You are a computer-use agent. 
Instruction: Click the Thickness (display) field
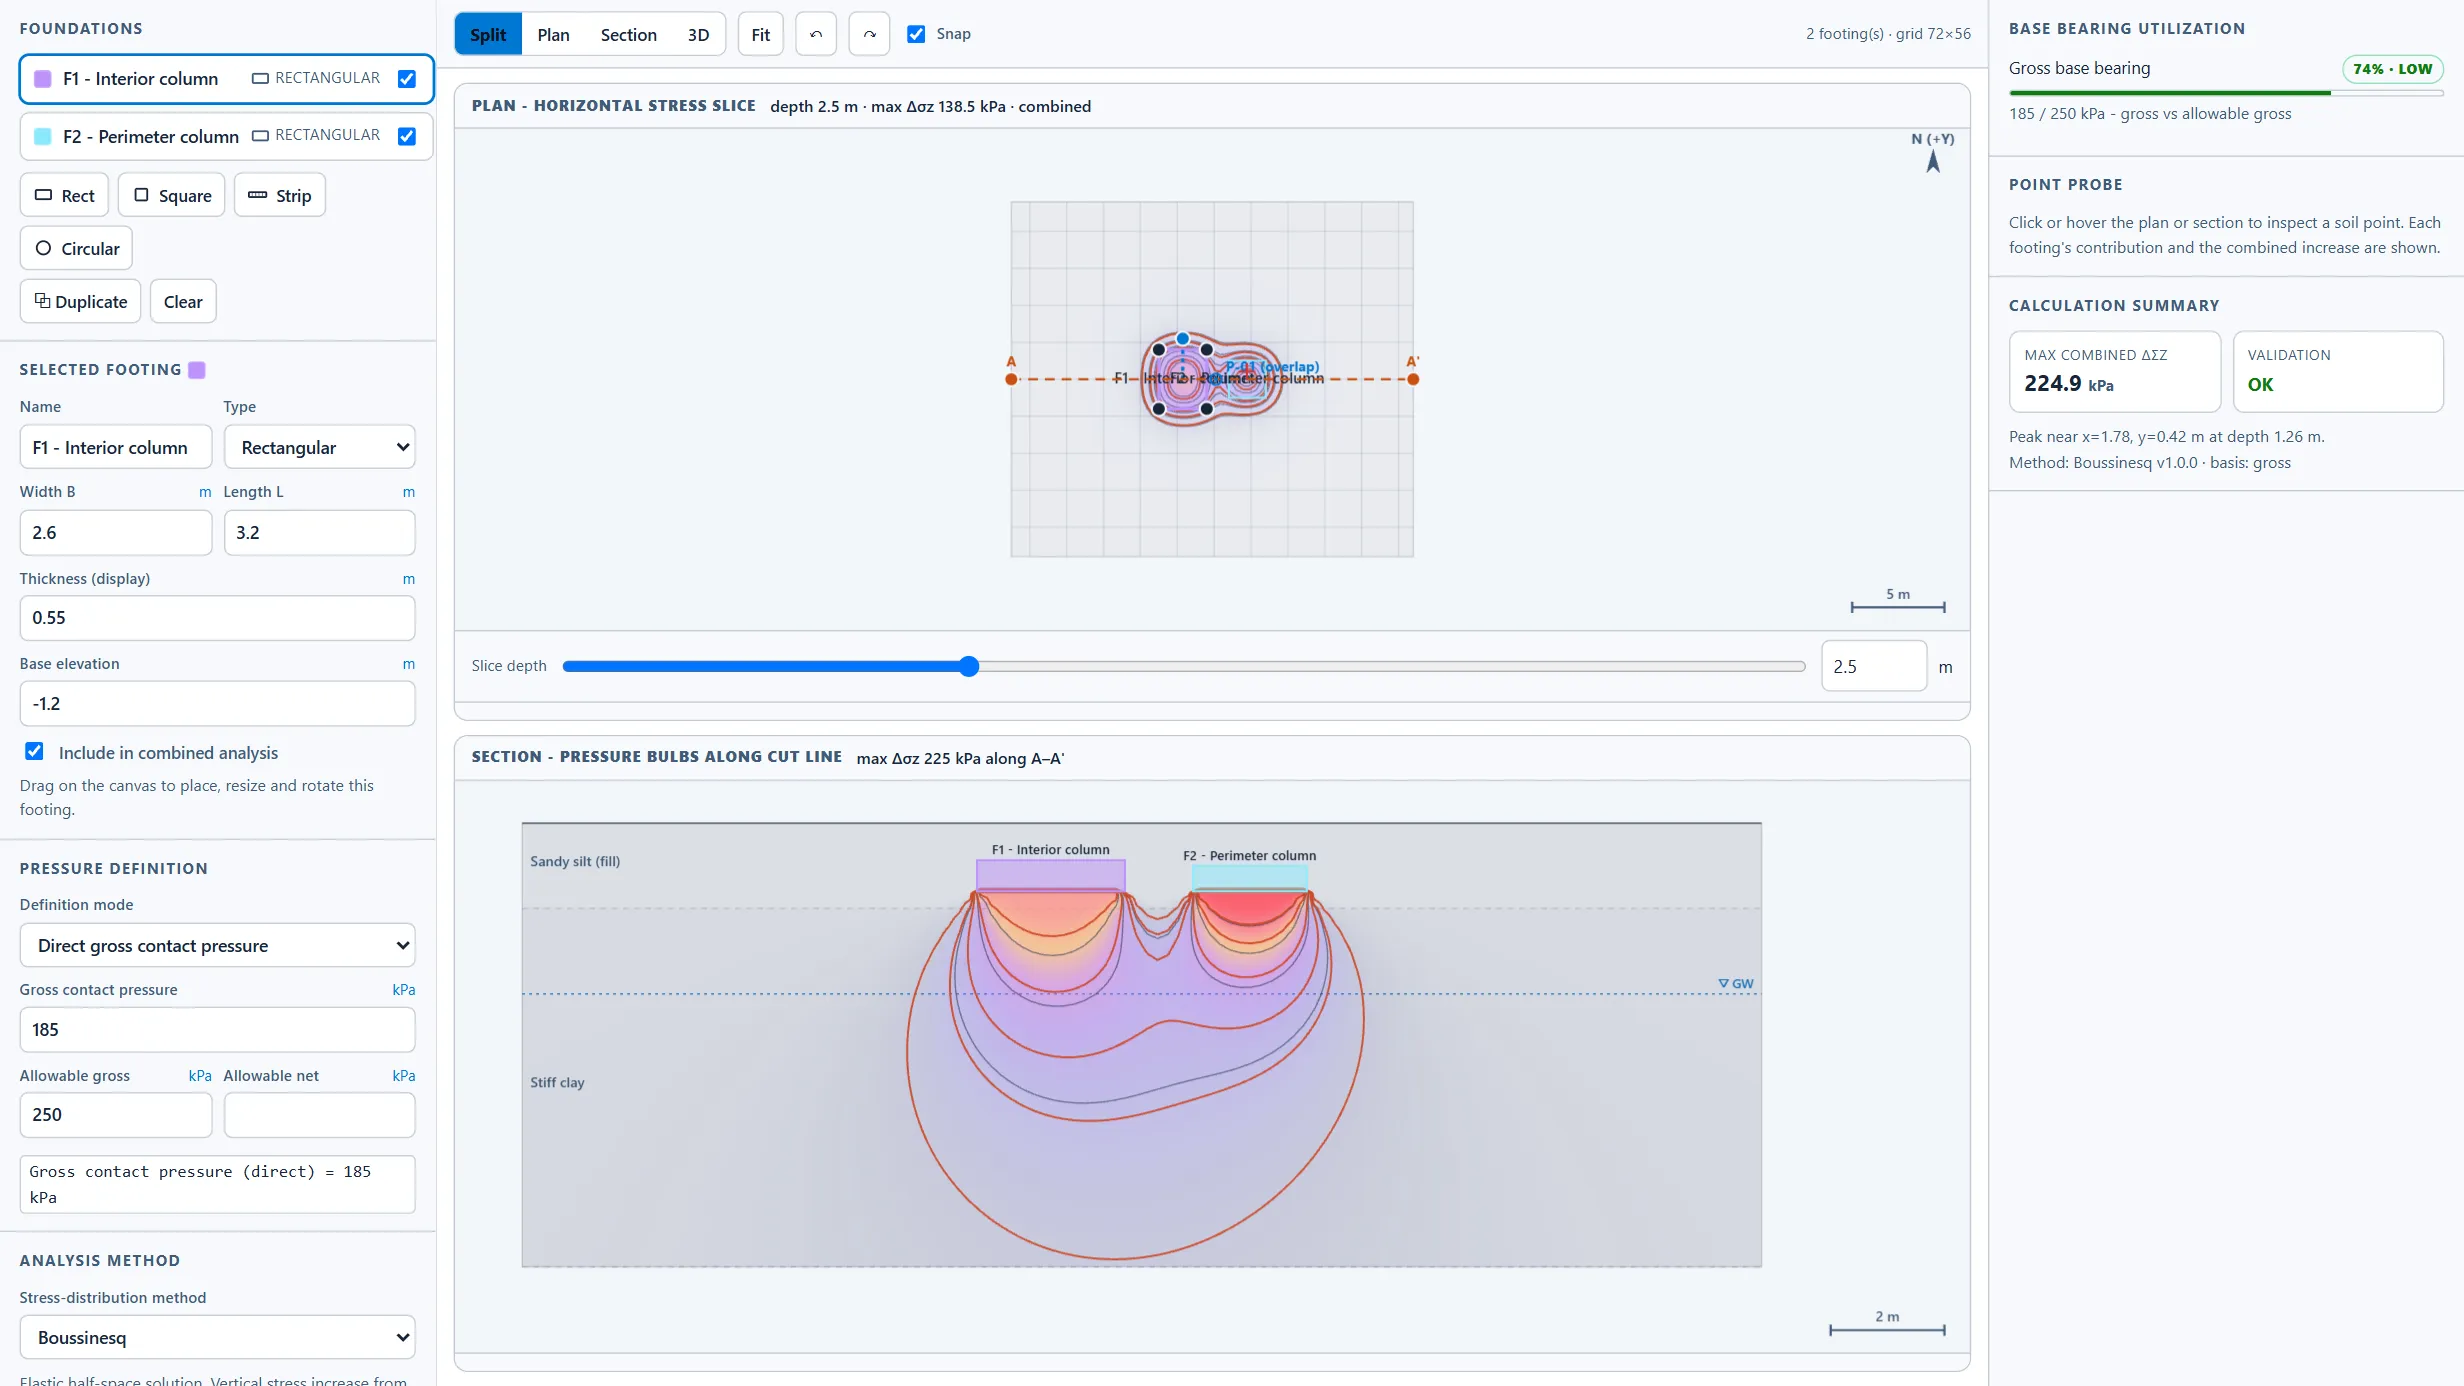click(x=217, y=618)
